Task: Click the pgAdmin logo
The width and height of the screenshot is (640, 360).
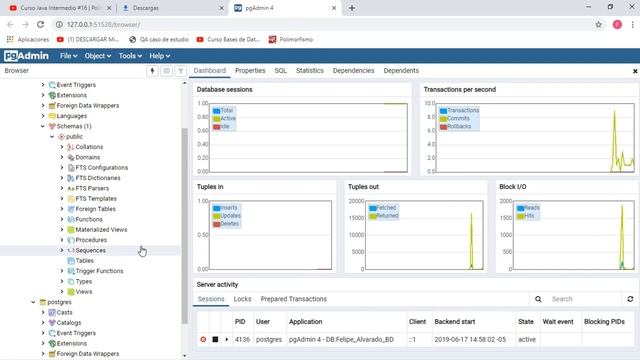Action: tap(27, 56)
